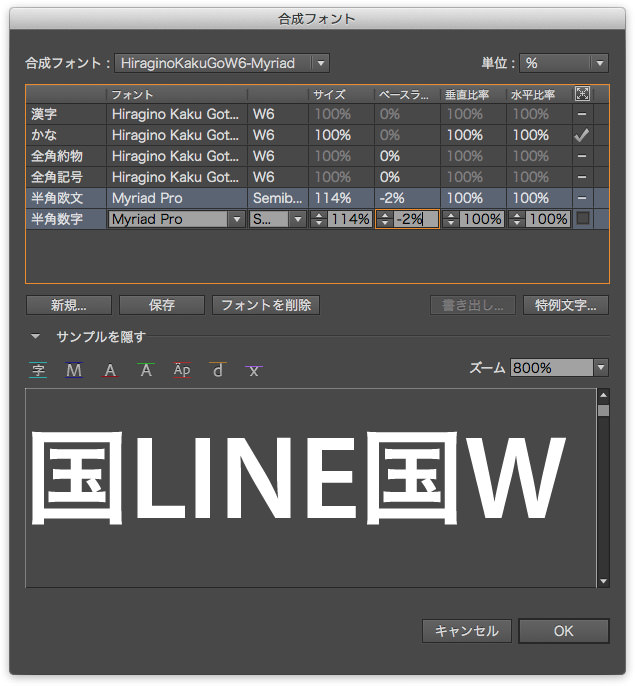Open the ズーム 800% dropdown arrow
The height and width of the screenshot is (686, 635).
coord(601,368)
